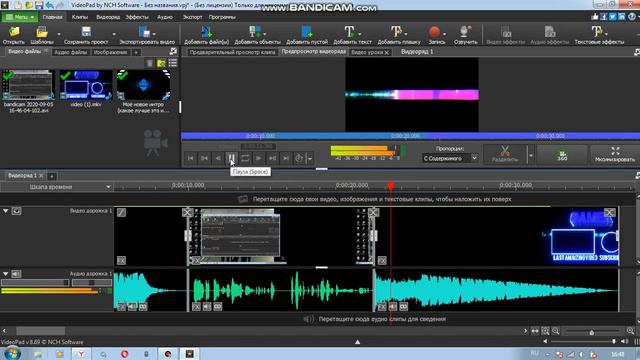Open FX on the third audio clip

(x=382, y=306)
